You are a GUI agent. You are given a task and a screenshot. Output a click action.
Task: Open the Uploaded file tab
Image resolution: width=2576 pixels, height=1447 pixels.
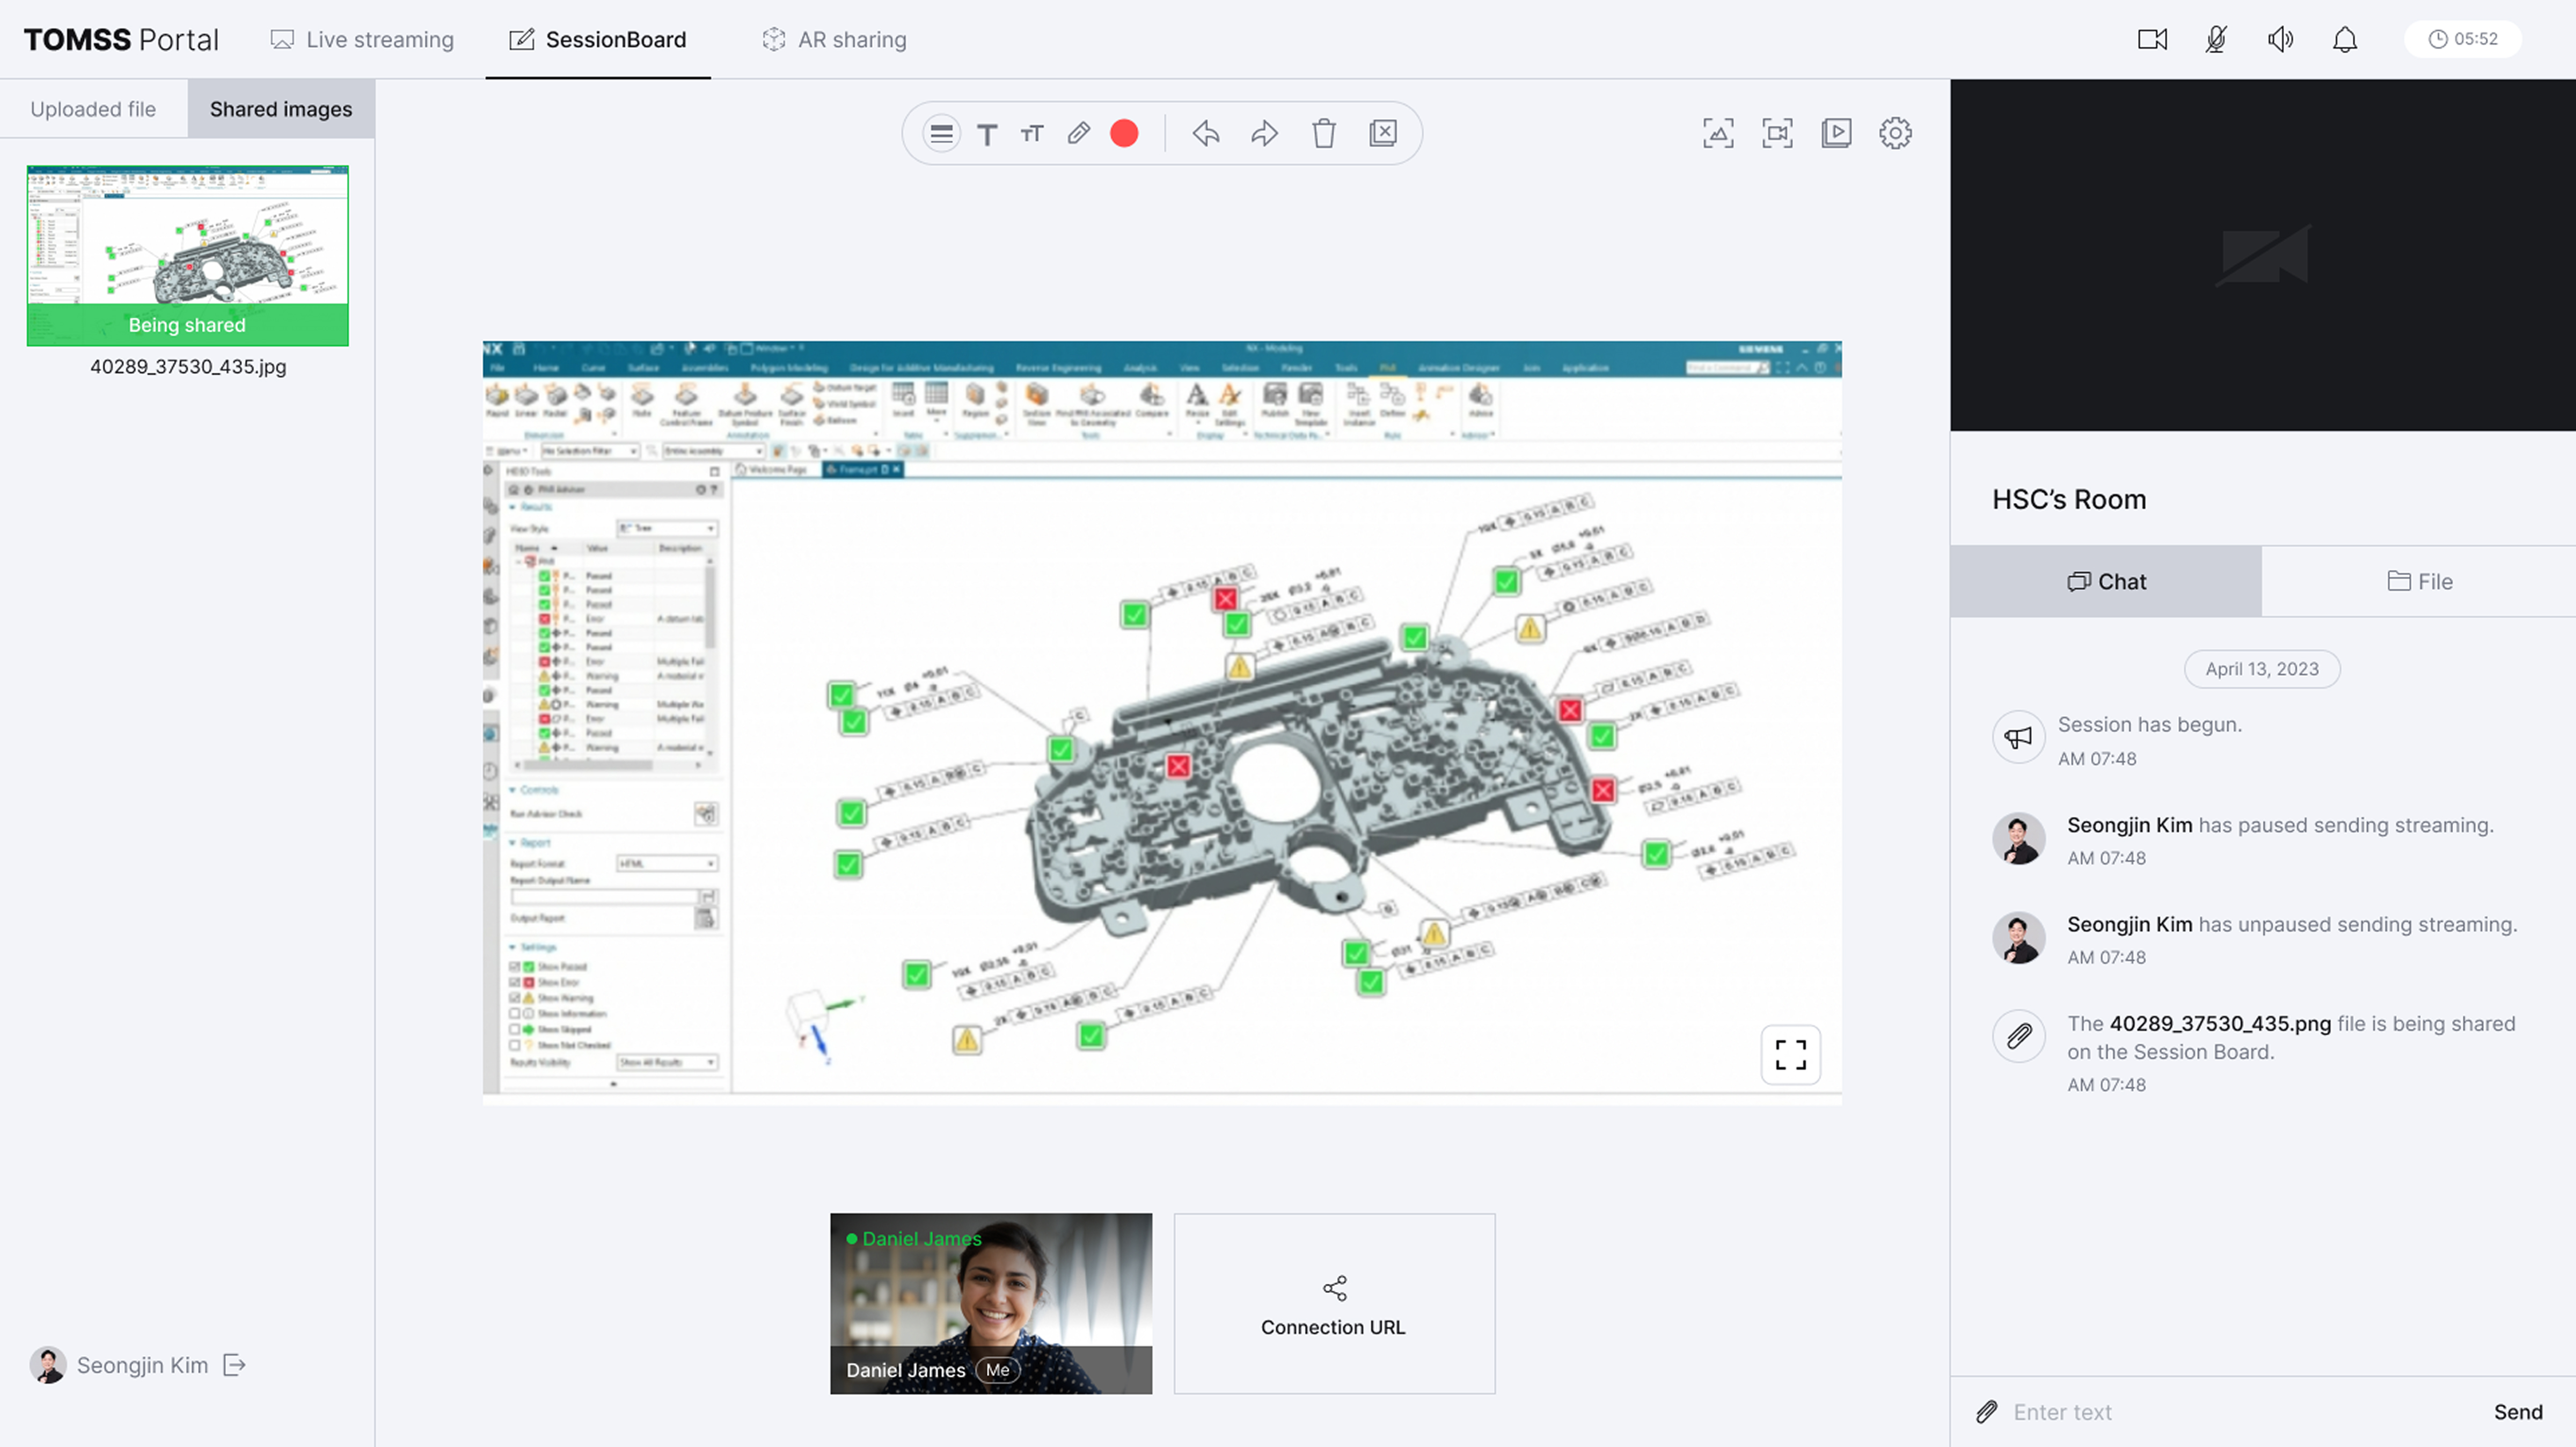[93, 109]
